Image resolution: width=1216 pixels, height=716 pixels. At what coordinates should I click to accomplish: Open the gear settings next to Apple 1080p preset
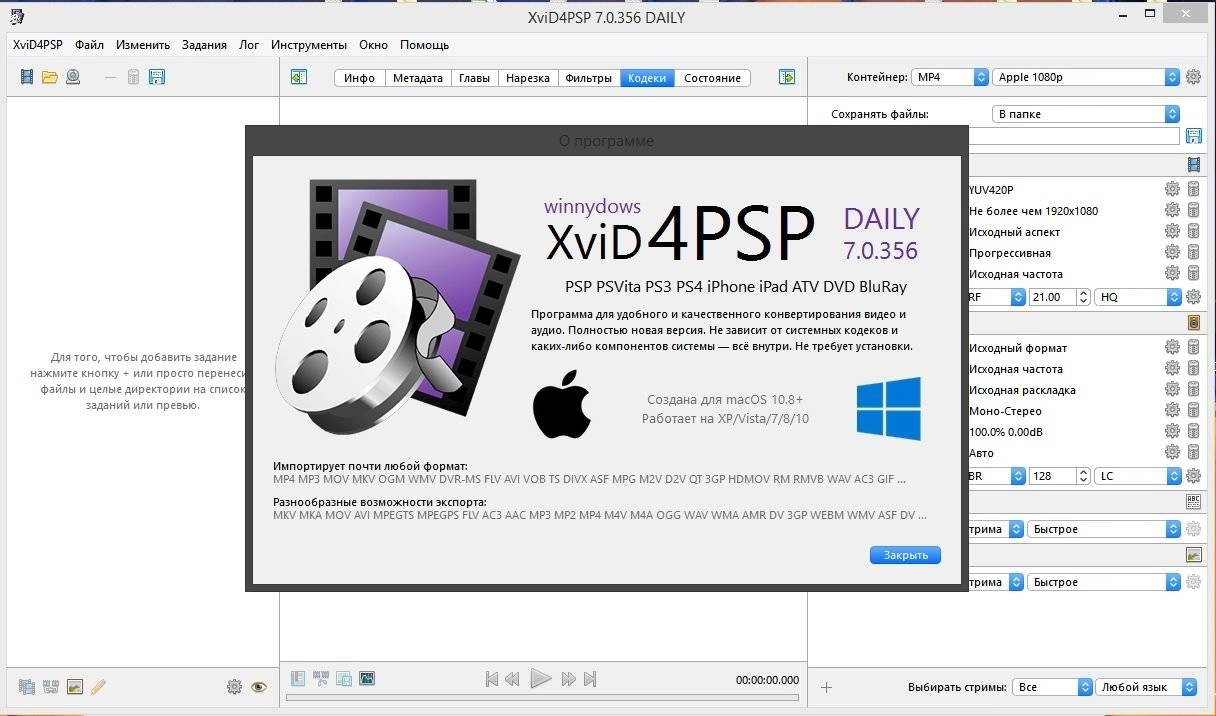(x=1193, y=77)
